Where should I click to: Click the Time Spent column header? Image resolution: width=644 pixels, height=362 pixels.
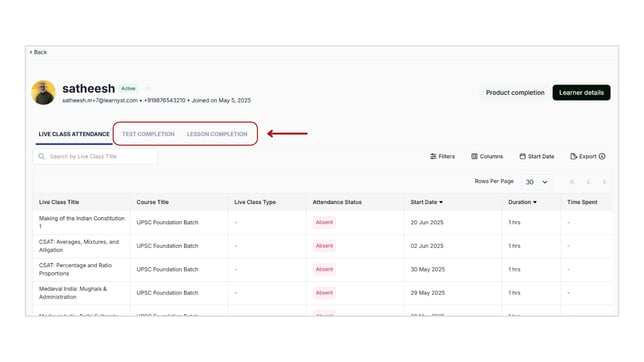[582, 202]
